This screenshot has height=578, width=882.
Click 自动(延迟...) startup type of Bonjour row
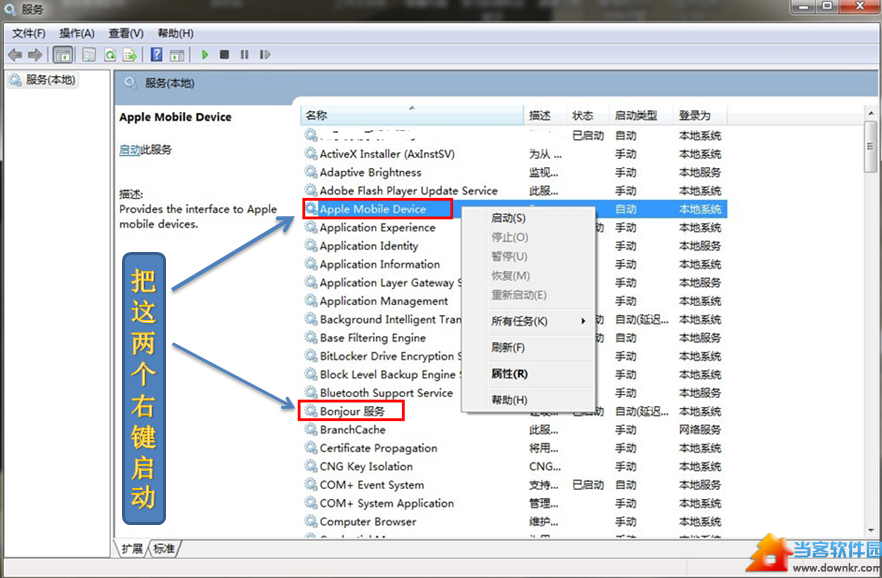(642, 412)
